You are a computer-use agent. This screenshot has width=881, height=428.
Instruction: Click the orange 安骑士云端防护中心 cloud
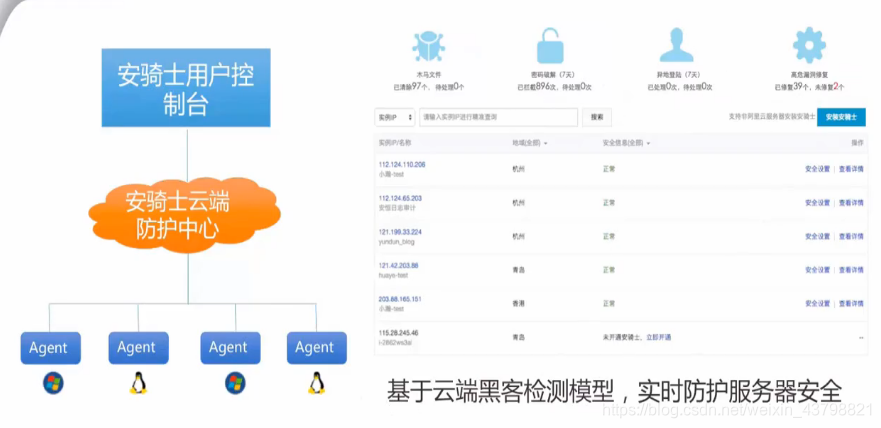tap(184, 216)
